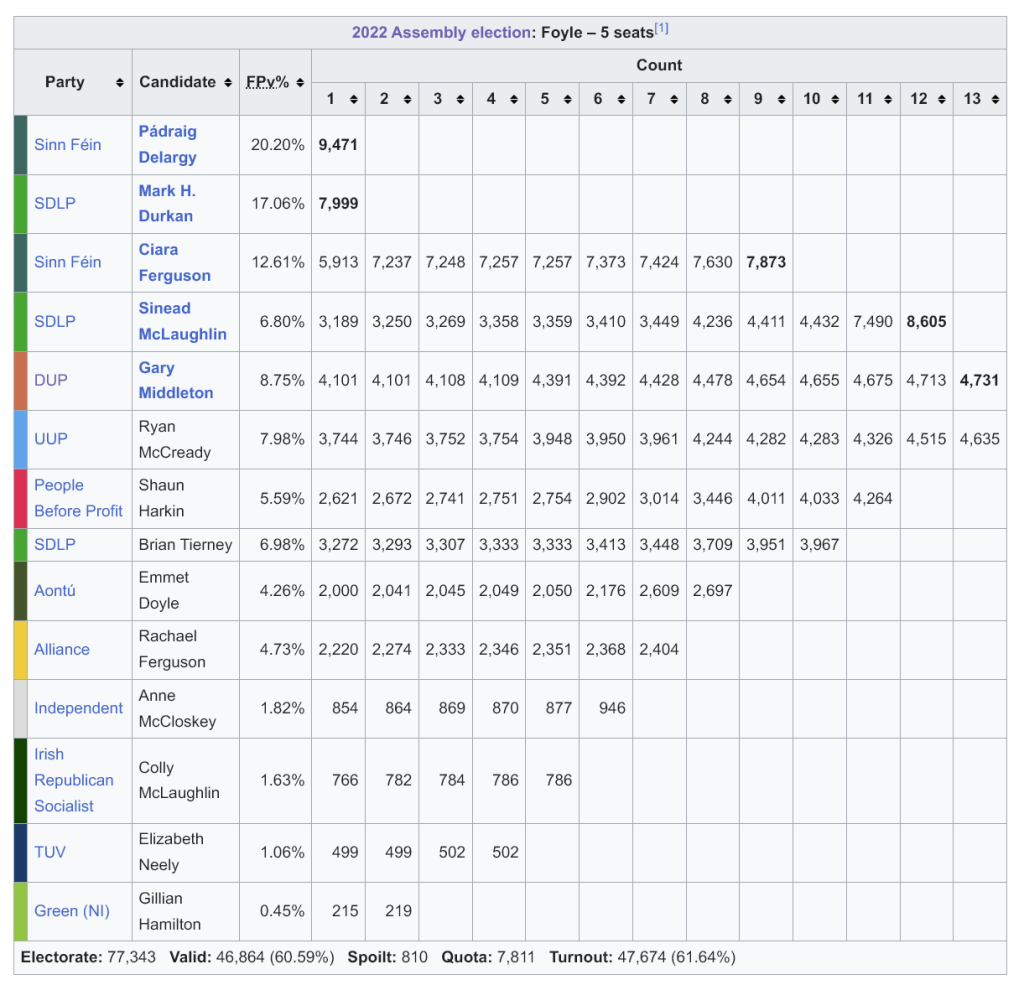Screen dimensions: 1024x990
Task: Open the TUV party link
Action: 50,853
